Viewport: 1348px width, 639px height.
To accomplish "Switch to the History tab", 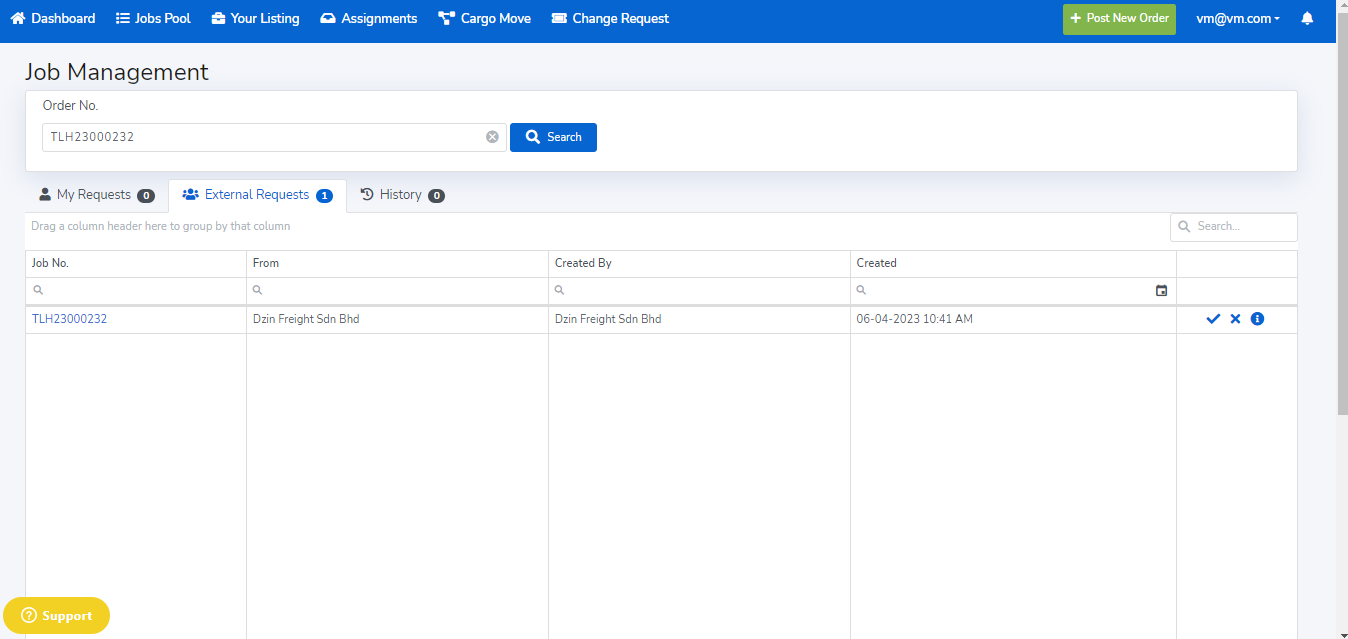I will click(x=402, y=195).
